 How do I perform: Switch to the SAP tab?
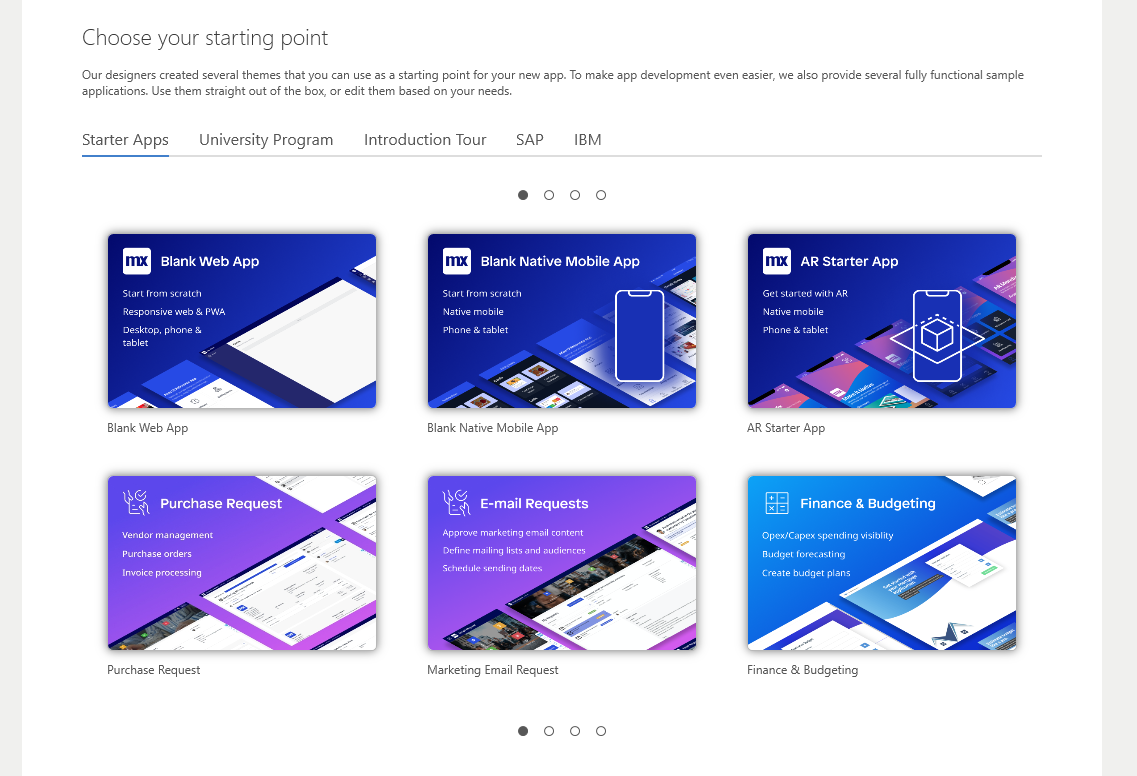click(x=529, y=139)
